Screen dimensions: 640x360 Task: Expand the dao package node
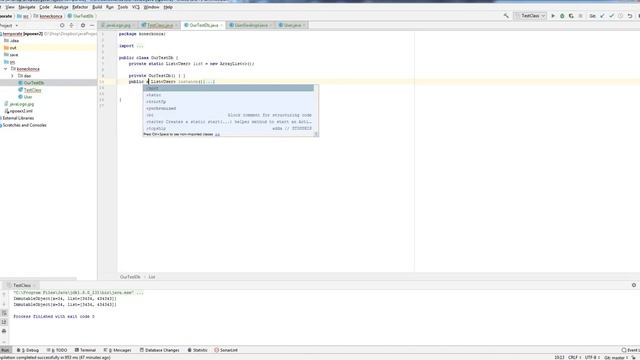[x=12, y=76]
